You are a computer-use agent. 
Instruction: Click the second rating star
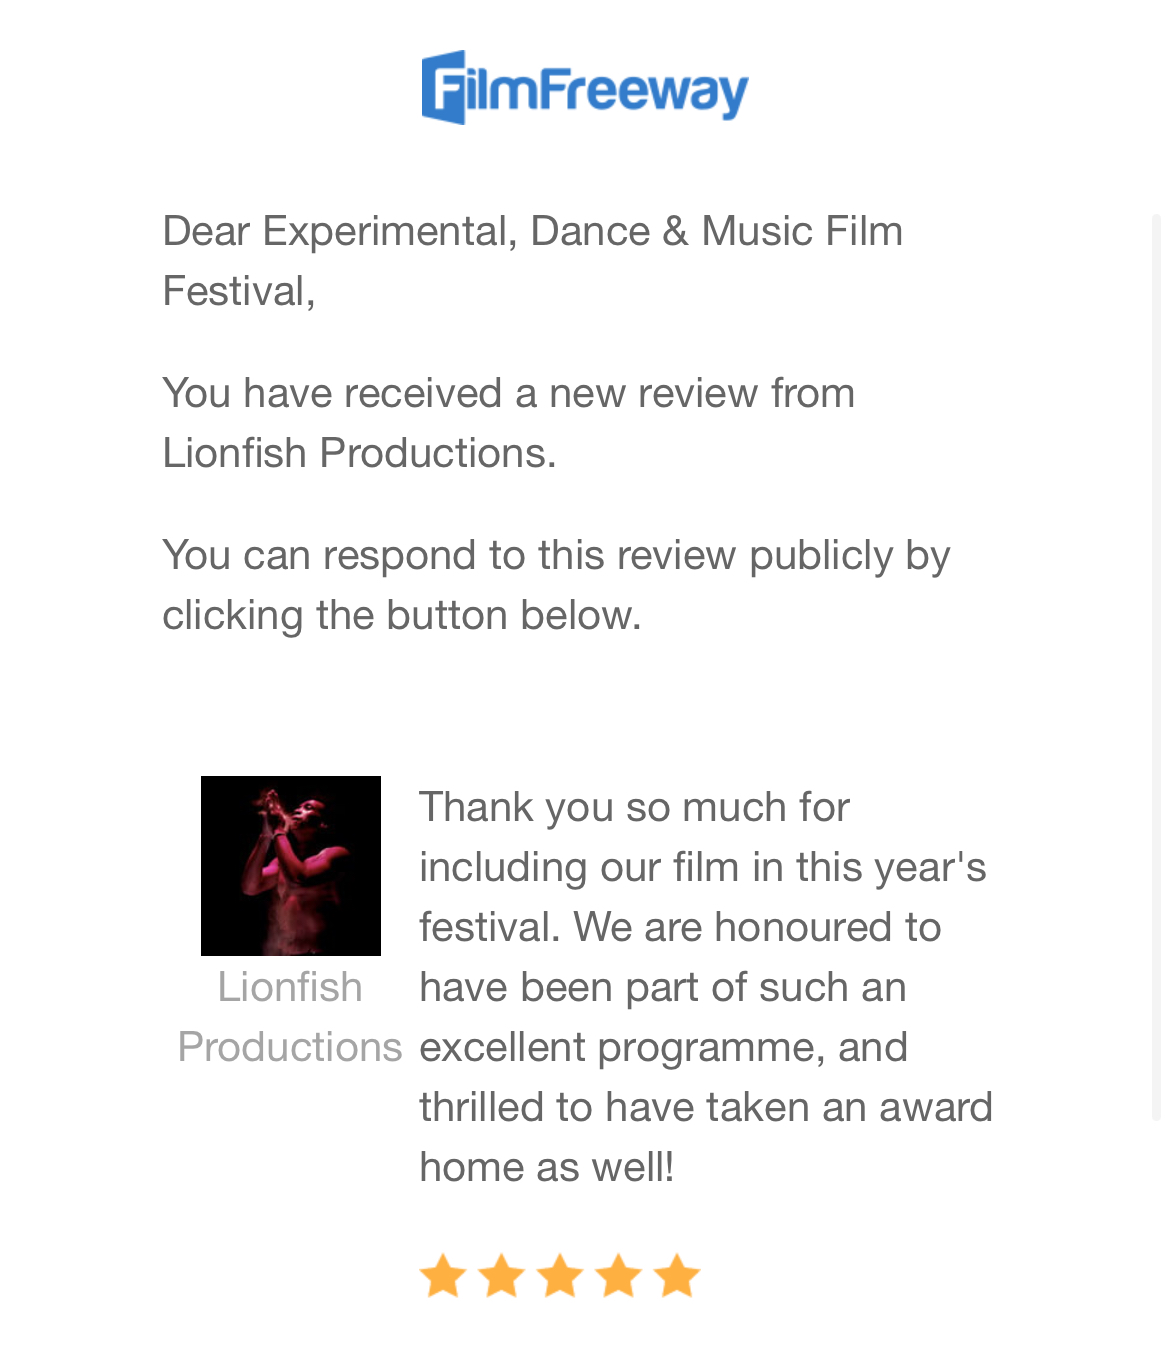[501, 1276]
